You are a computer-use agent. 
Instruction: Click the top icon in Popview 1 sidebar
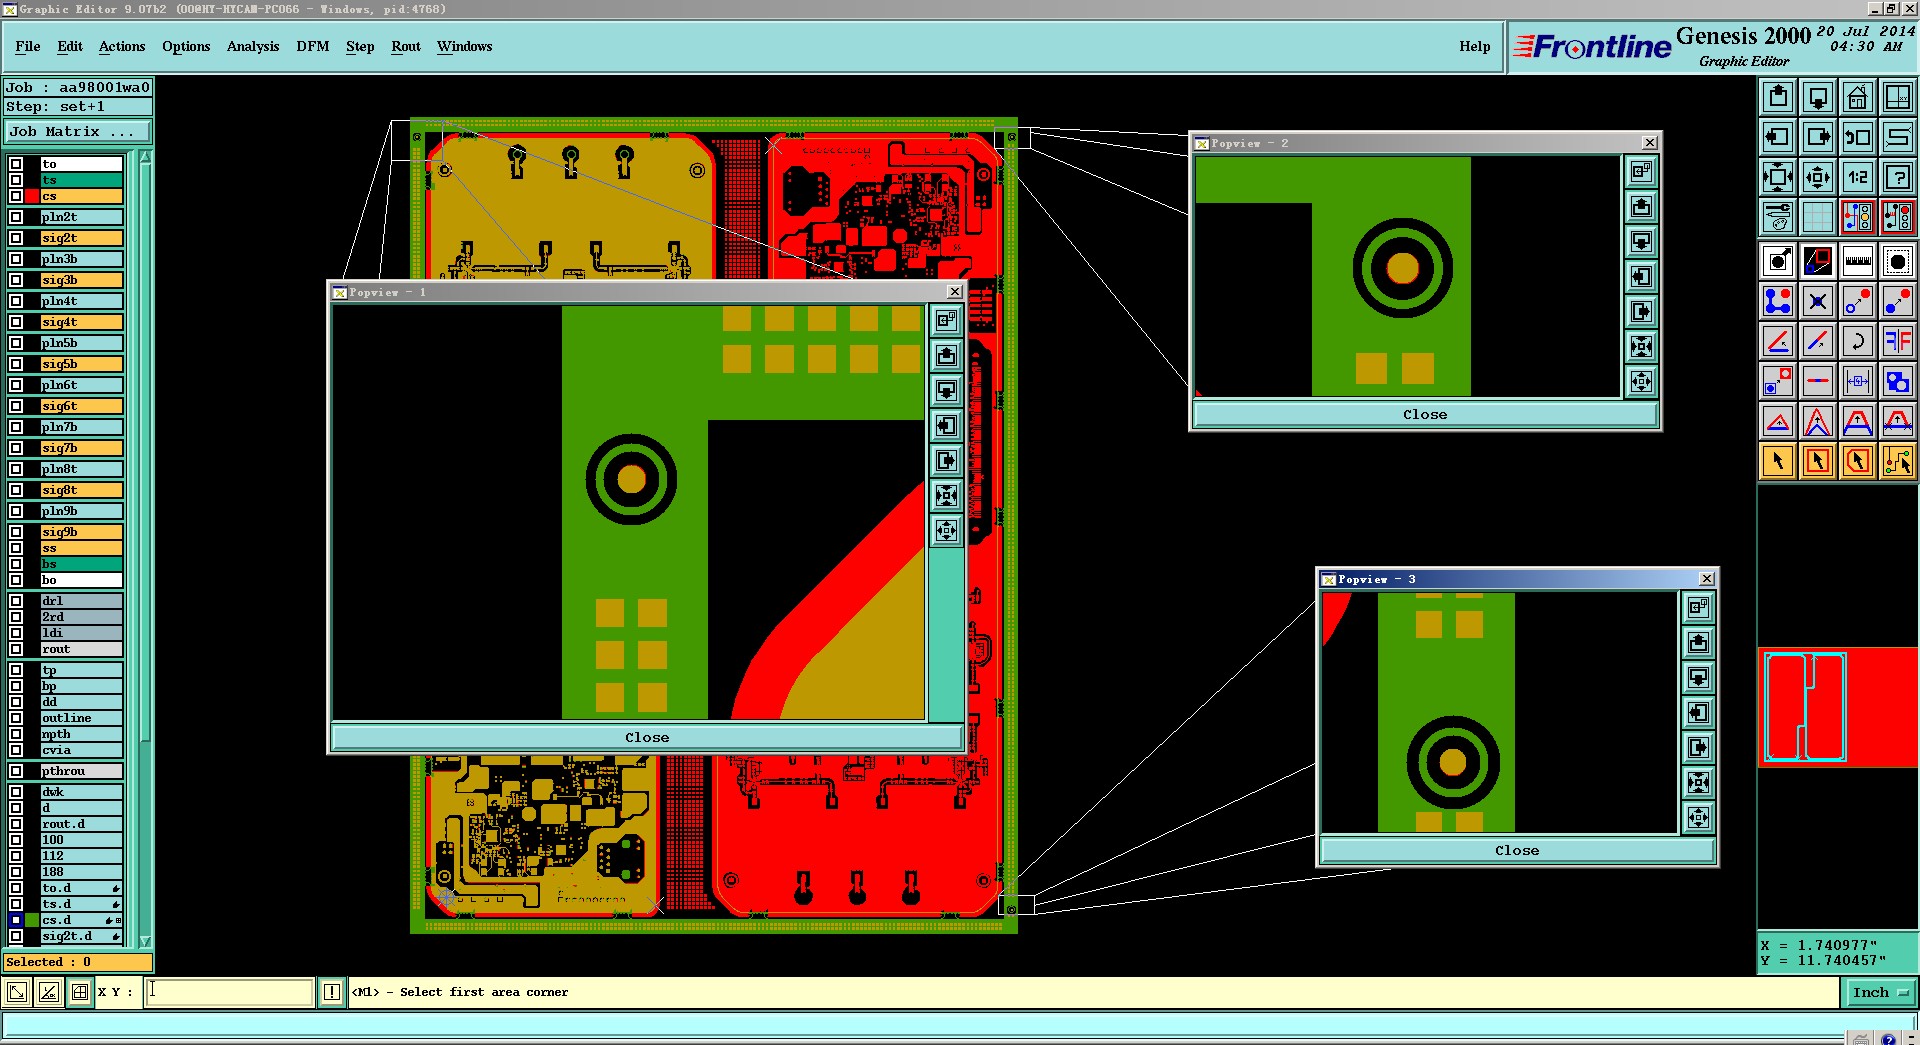(946, 320)
